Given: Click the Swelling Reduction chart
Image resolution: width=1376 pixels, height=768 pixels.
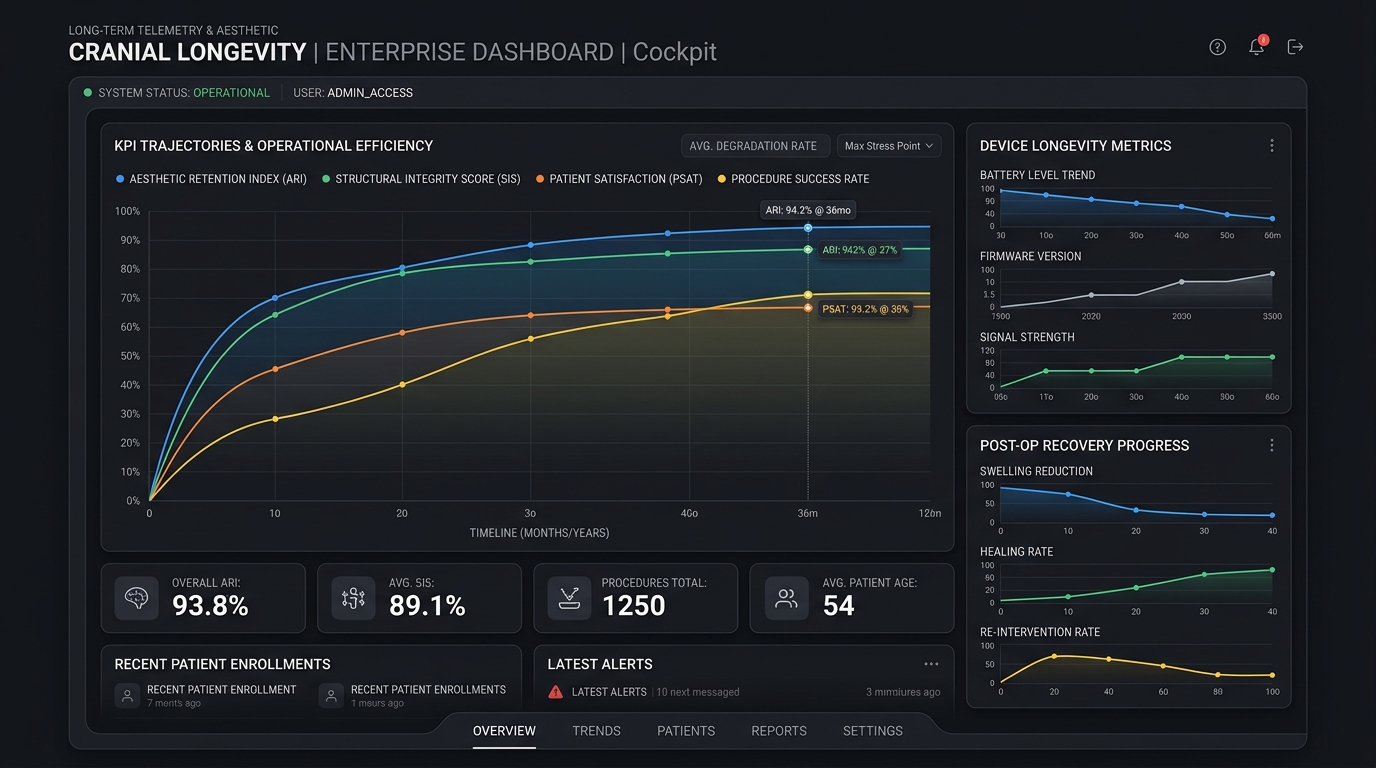Looking at the screenshot, I should coord(1137,504).
